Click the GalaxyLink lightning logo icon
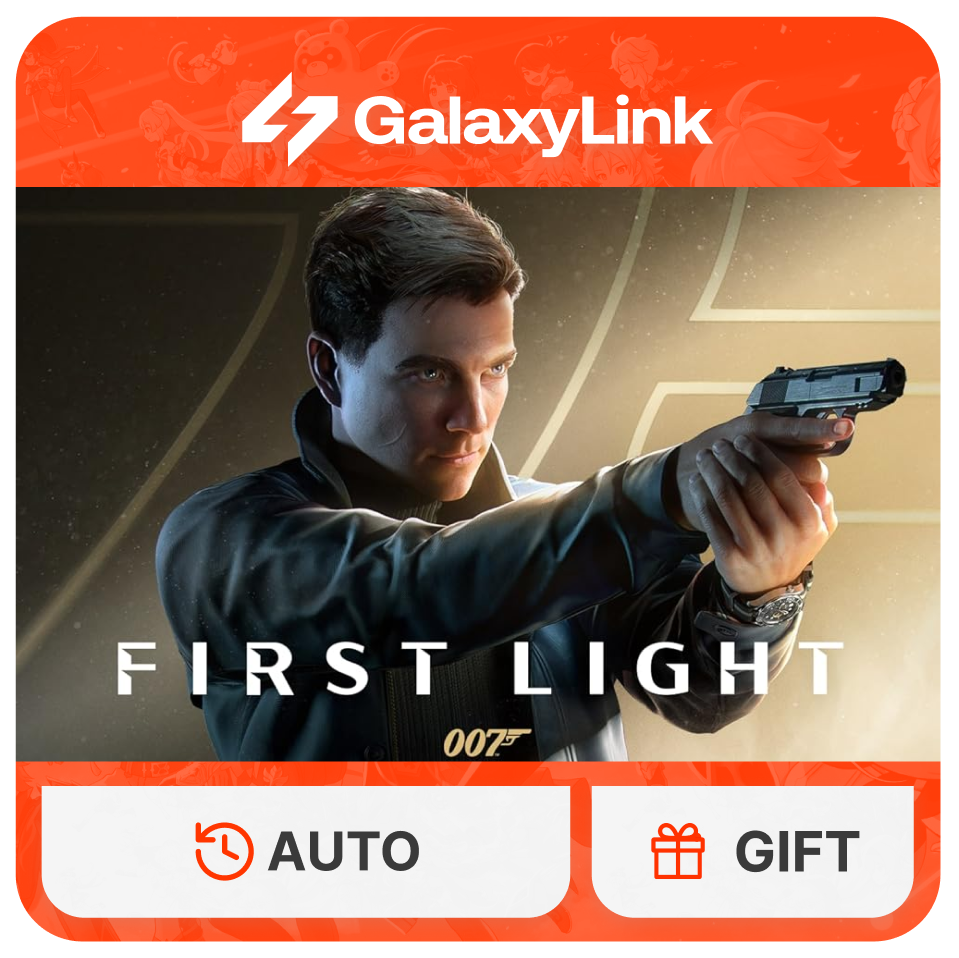The image size is (959, 958). [x=289, y=119]
